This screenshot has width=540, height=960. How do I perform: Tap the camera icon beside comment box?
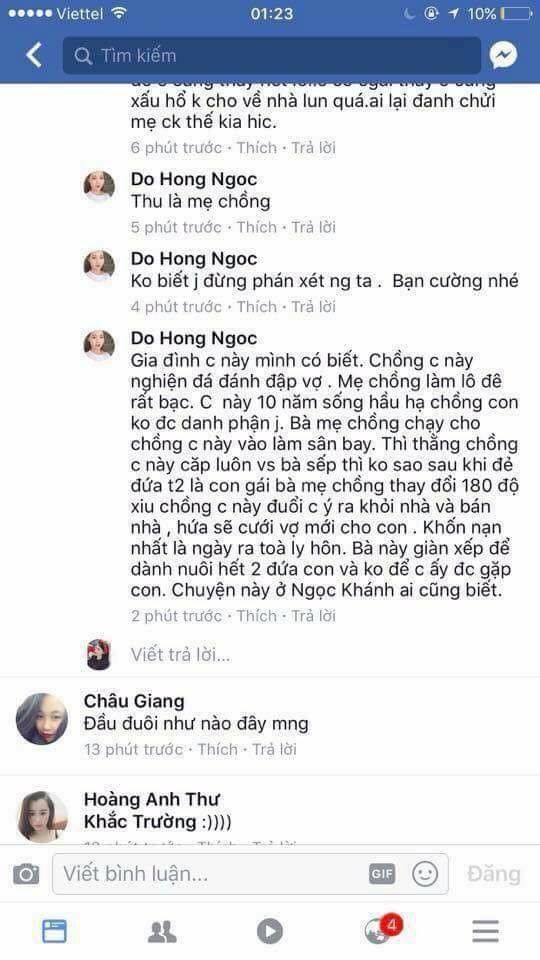[26, 874]
